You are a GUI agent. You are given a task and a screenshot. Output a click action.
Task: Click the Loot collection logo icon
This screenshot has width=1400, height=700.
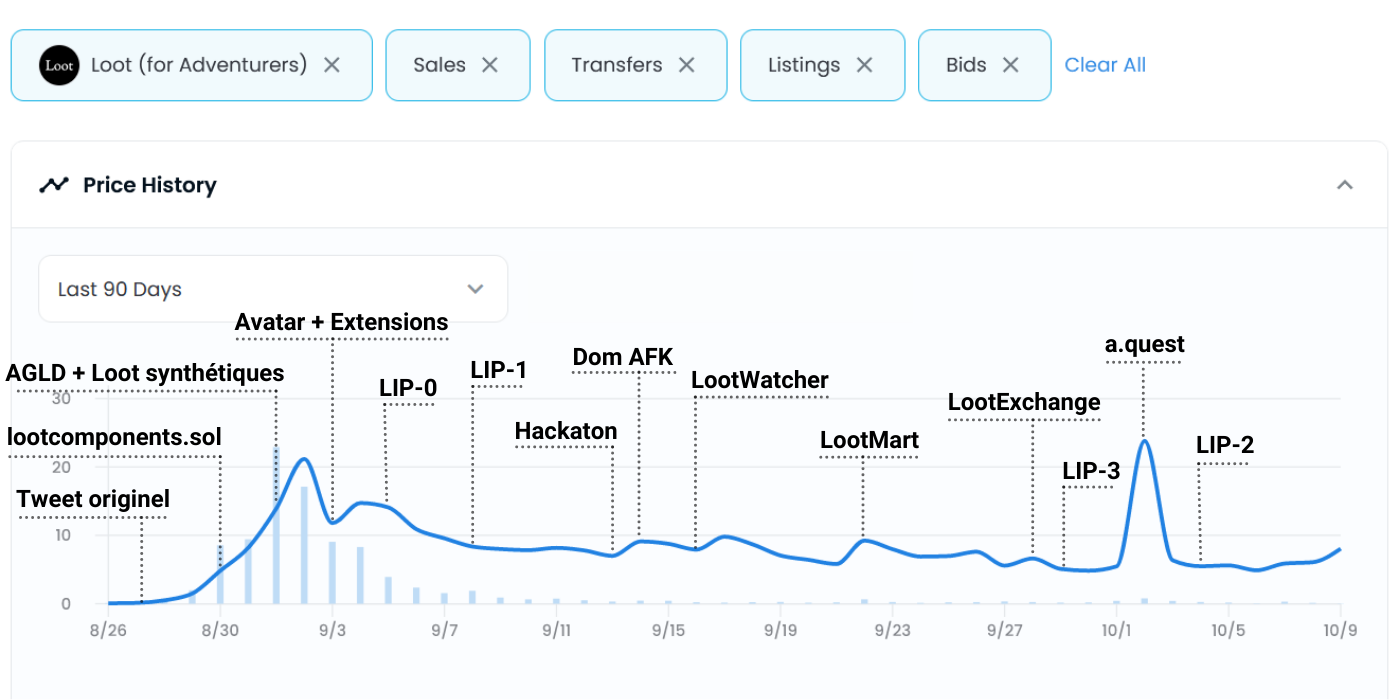tap(59, 65)
